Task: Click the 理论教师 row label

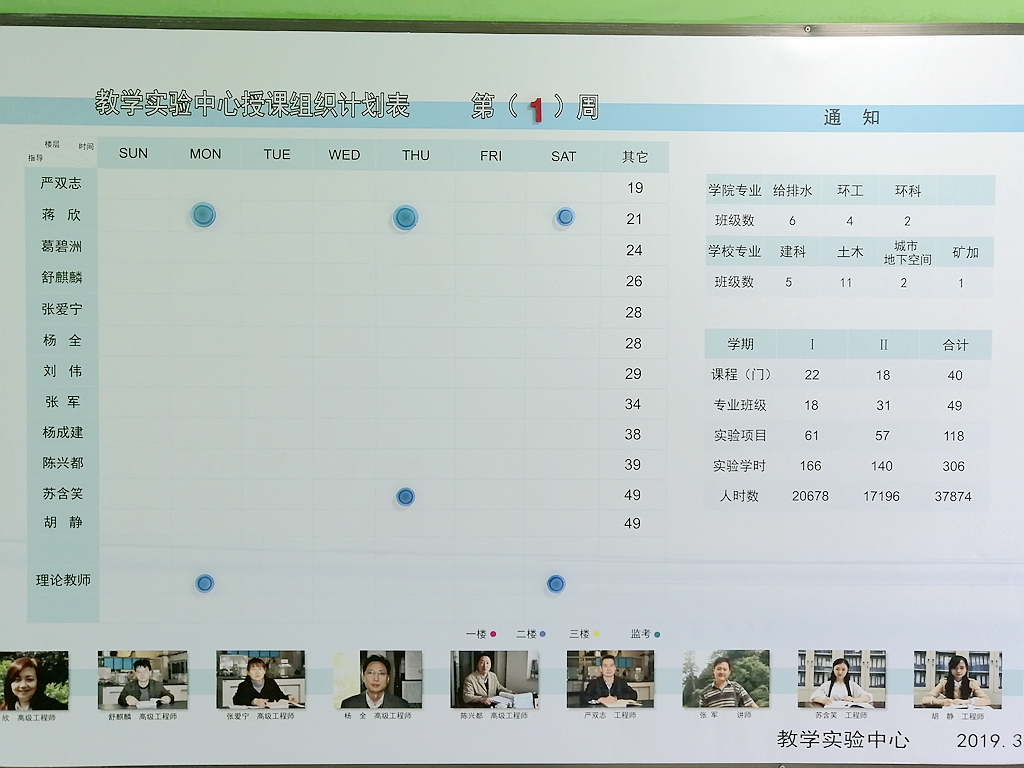Action: (x=63, y=580)
